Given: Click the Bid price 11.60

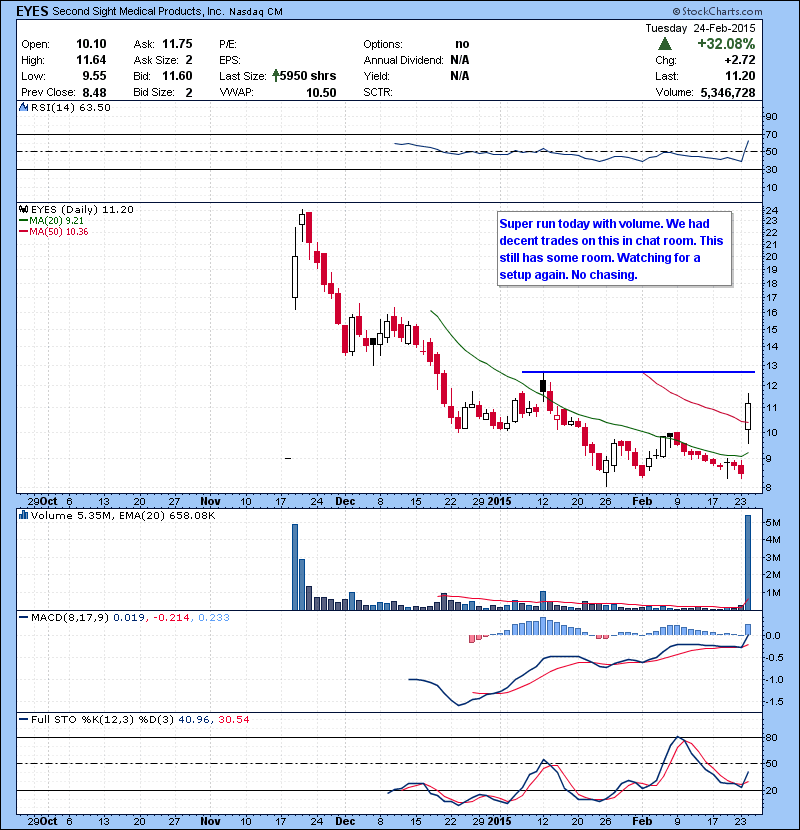Looking at the screenshot, I should point(177,76).
